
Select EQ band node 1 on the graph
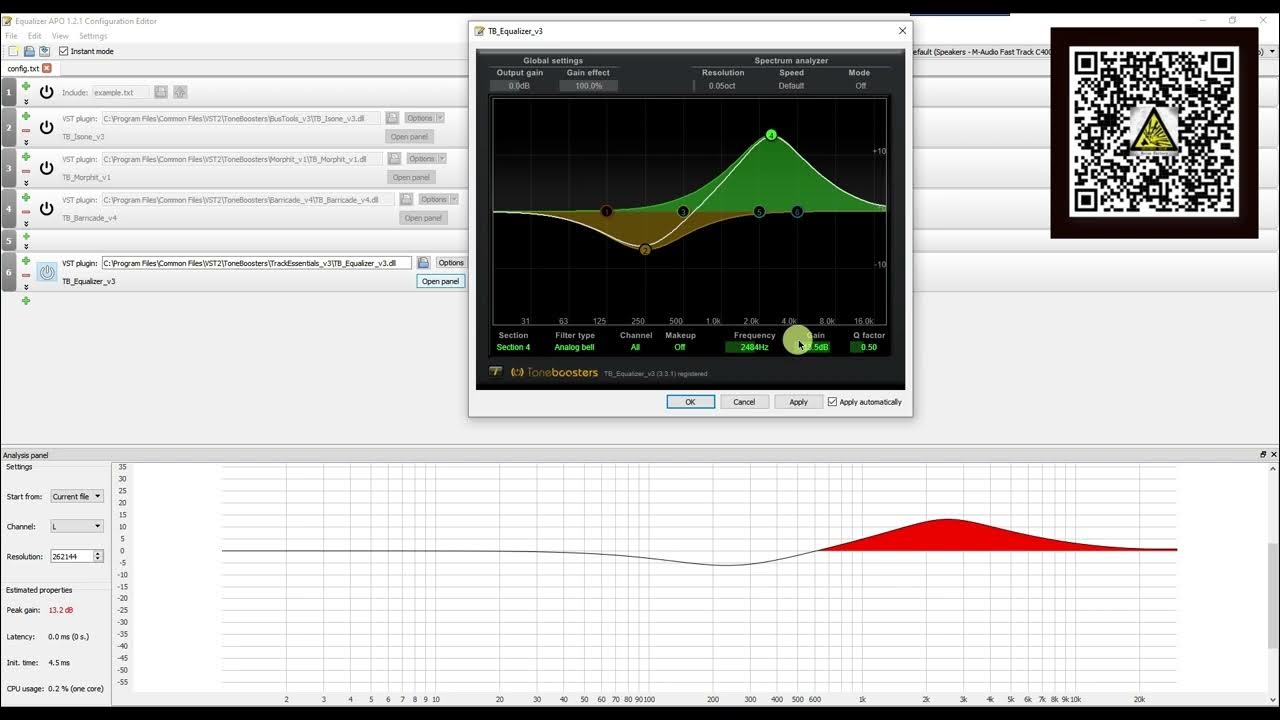606,211
